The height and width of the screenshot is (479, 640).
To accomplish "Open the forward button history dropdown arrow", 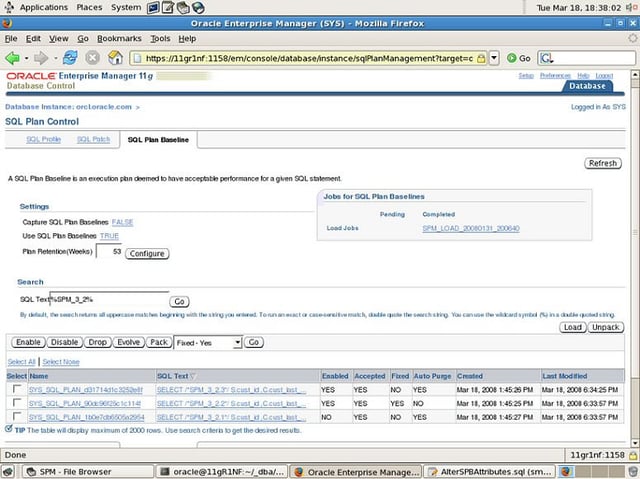I will click(x=55, y=58).
